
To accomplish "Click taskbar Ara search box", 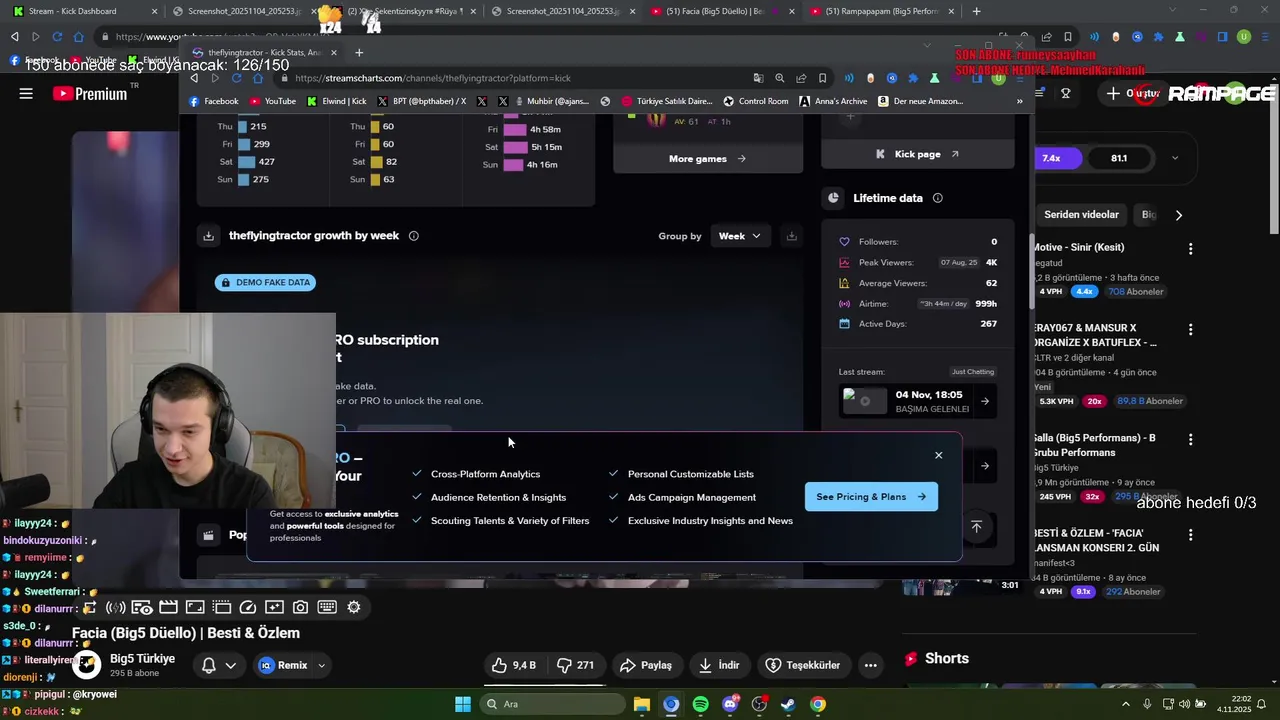I will 551,704.
